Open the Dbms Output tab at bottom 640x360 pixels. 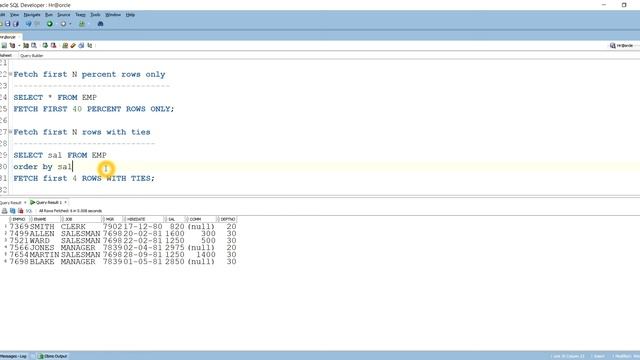click(53, 356)
